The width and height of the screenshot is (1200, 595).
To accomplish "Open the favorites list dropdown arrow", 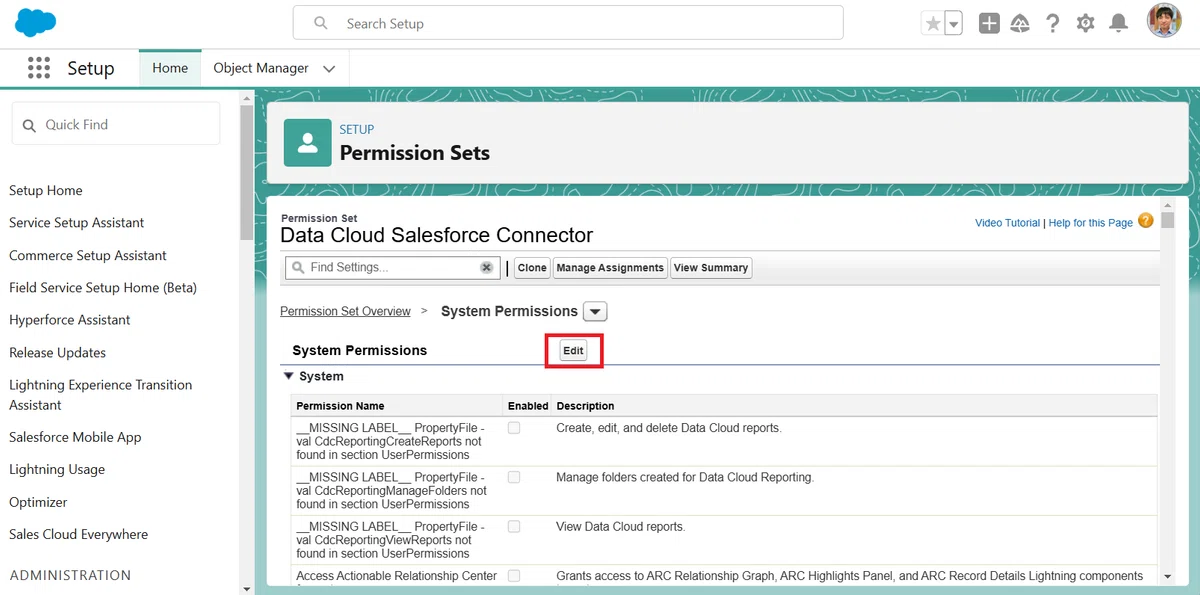I will [x=953, y=23].
